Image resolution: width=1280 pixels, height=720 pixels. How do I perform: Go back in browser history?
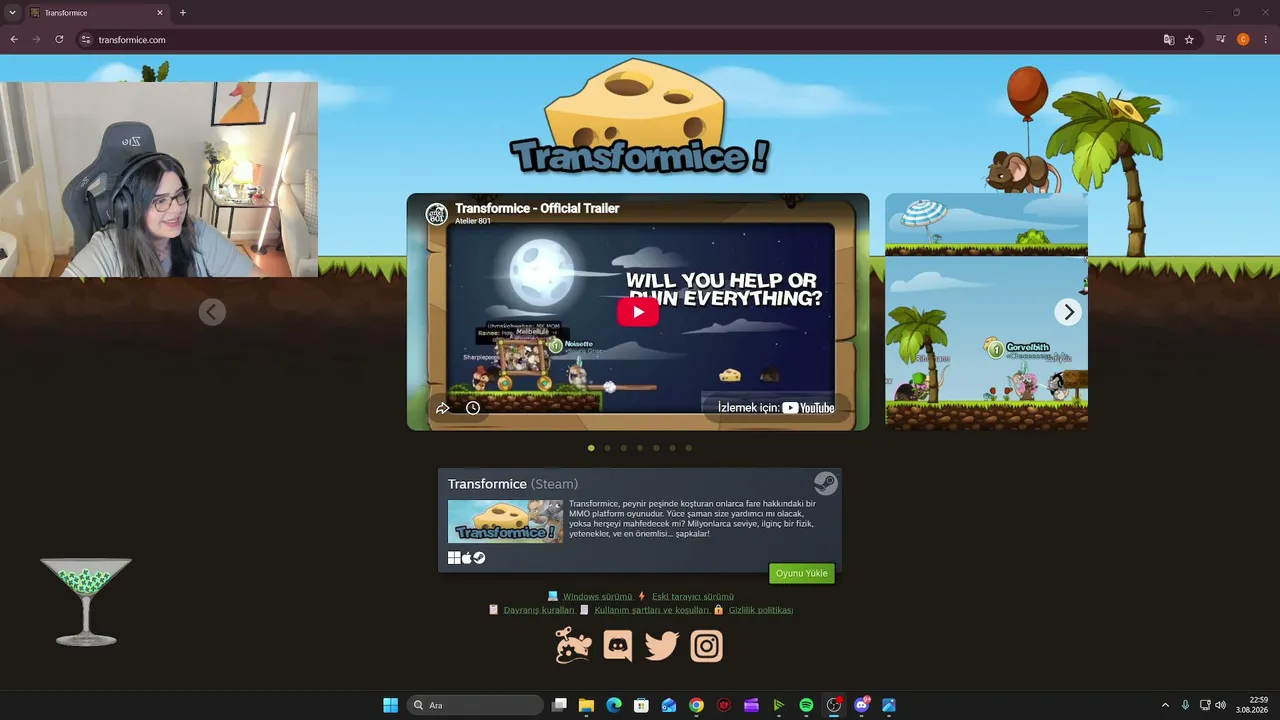coord(14,40)
